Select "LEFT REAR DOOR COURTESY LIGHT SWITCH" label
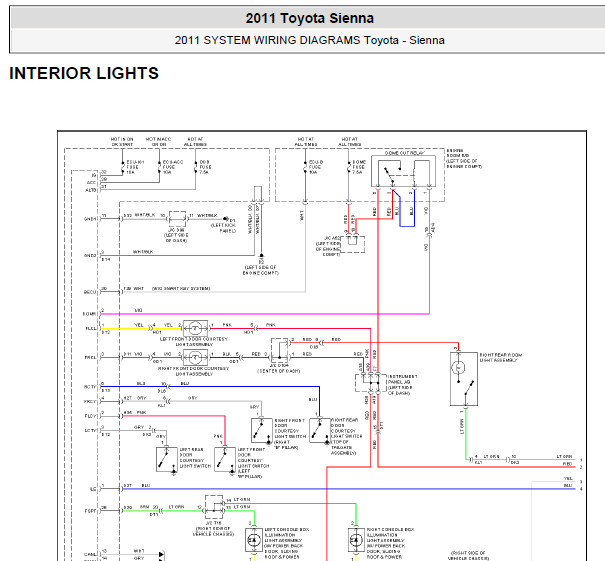The height and width of the screenshot is (561, 605). 195,458
